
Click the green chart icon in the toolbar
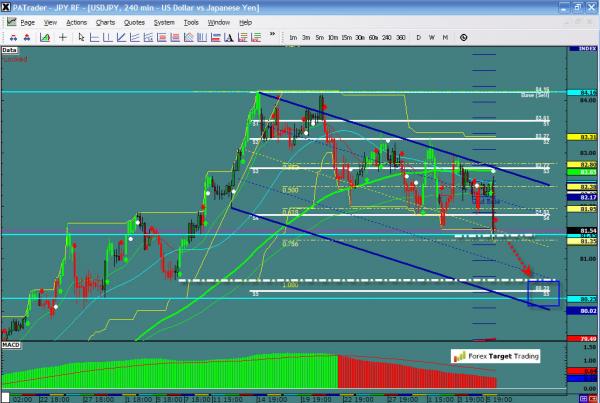43,37
